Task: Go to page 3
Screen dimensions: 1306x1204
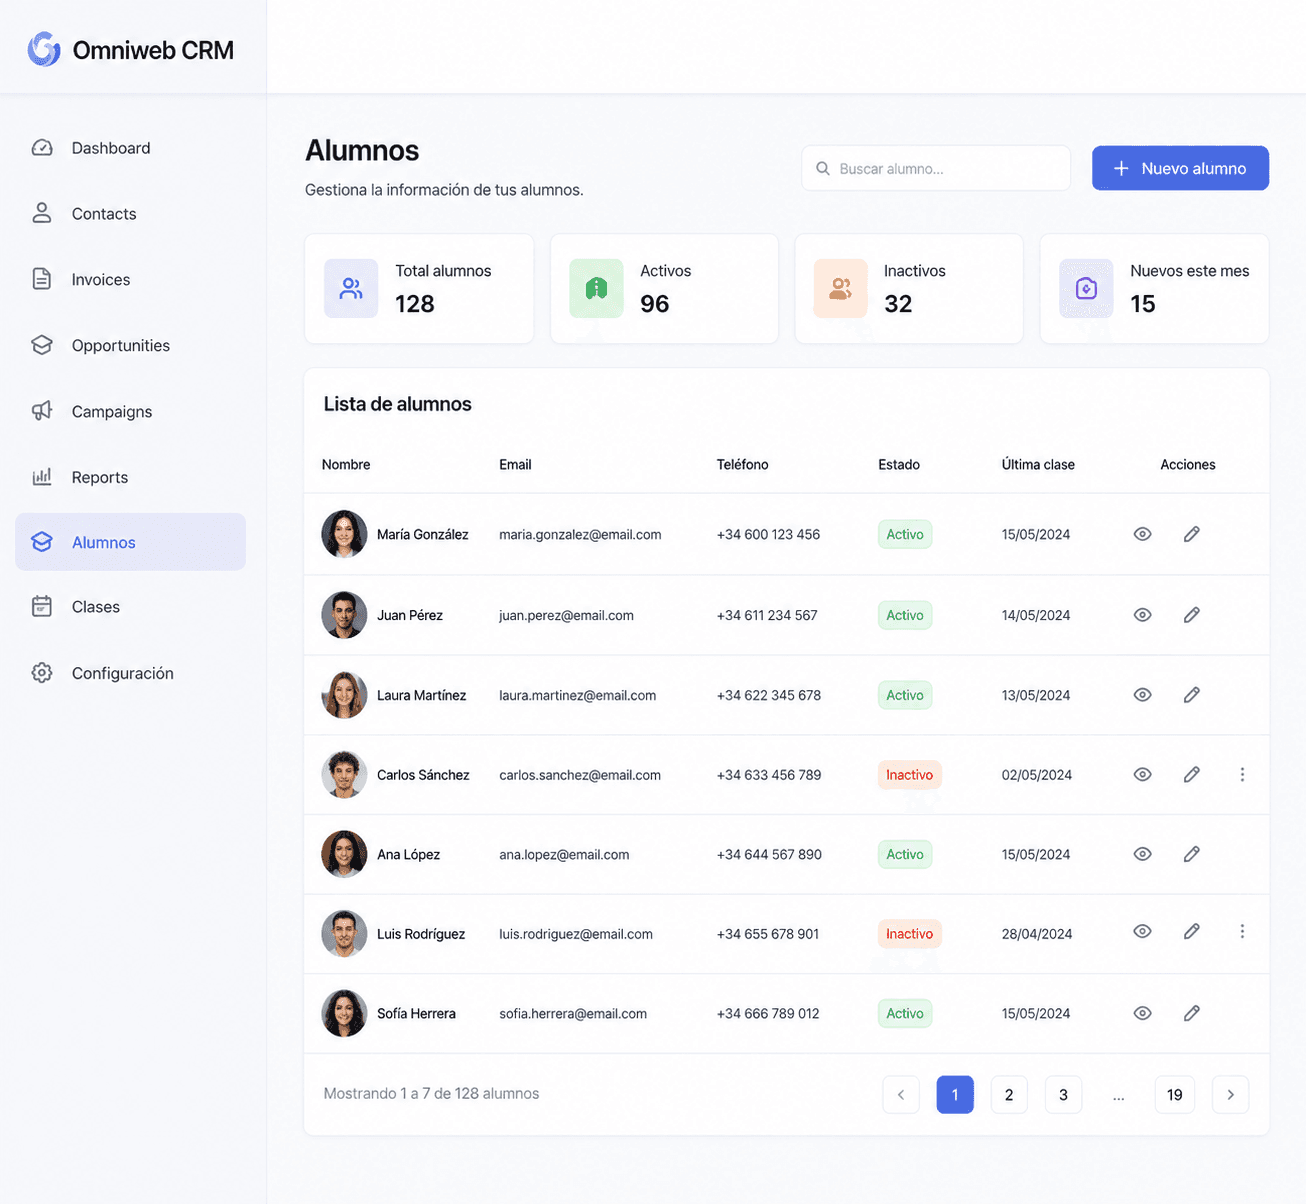Action: tap(1063, 1095)
